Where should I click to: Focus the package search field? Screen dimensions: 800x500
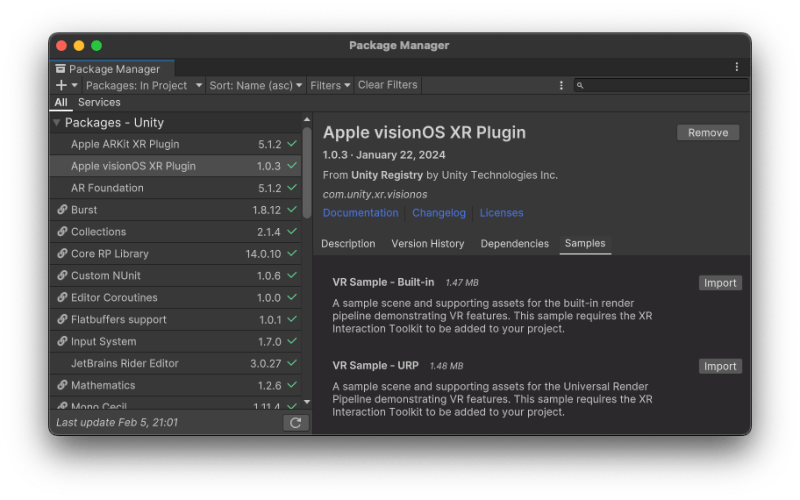click(x=661, y=85)
